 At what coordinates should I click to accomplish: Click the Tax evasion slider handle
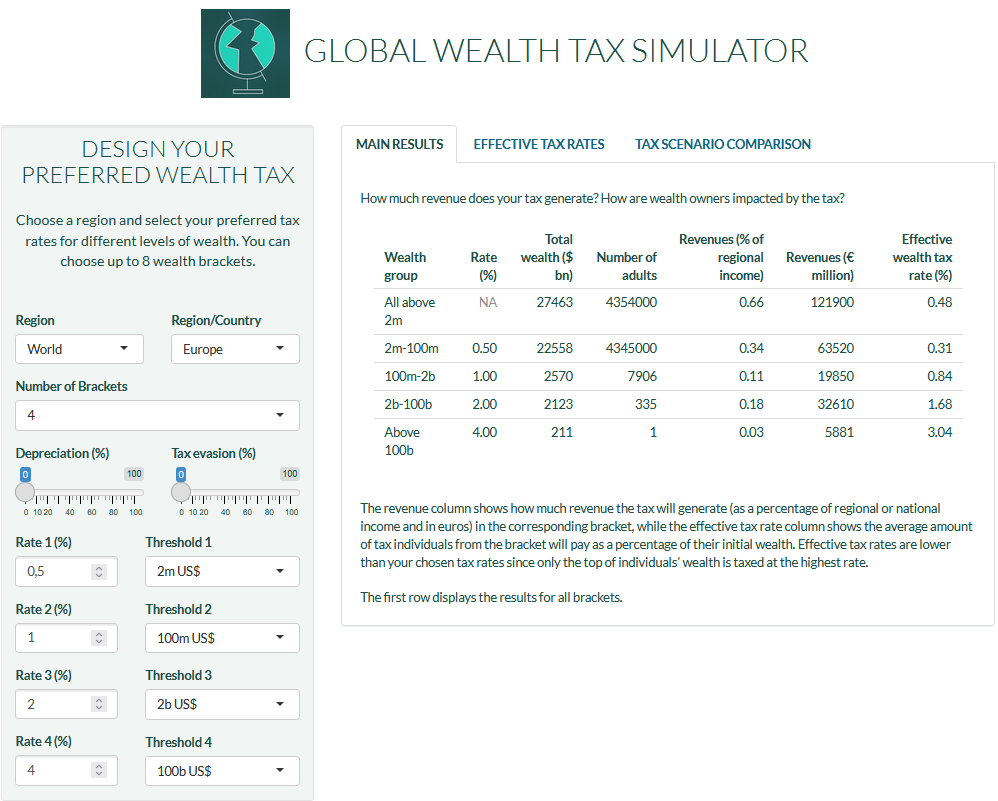(x=181, y=493)
